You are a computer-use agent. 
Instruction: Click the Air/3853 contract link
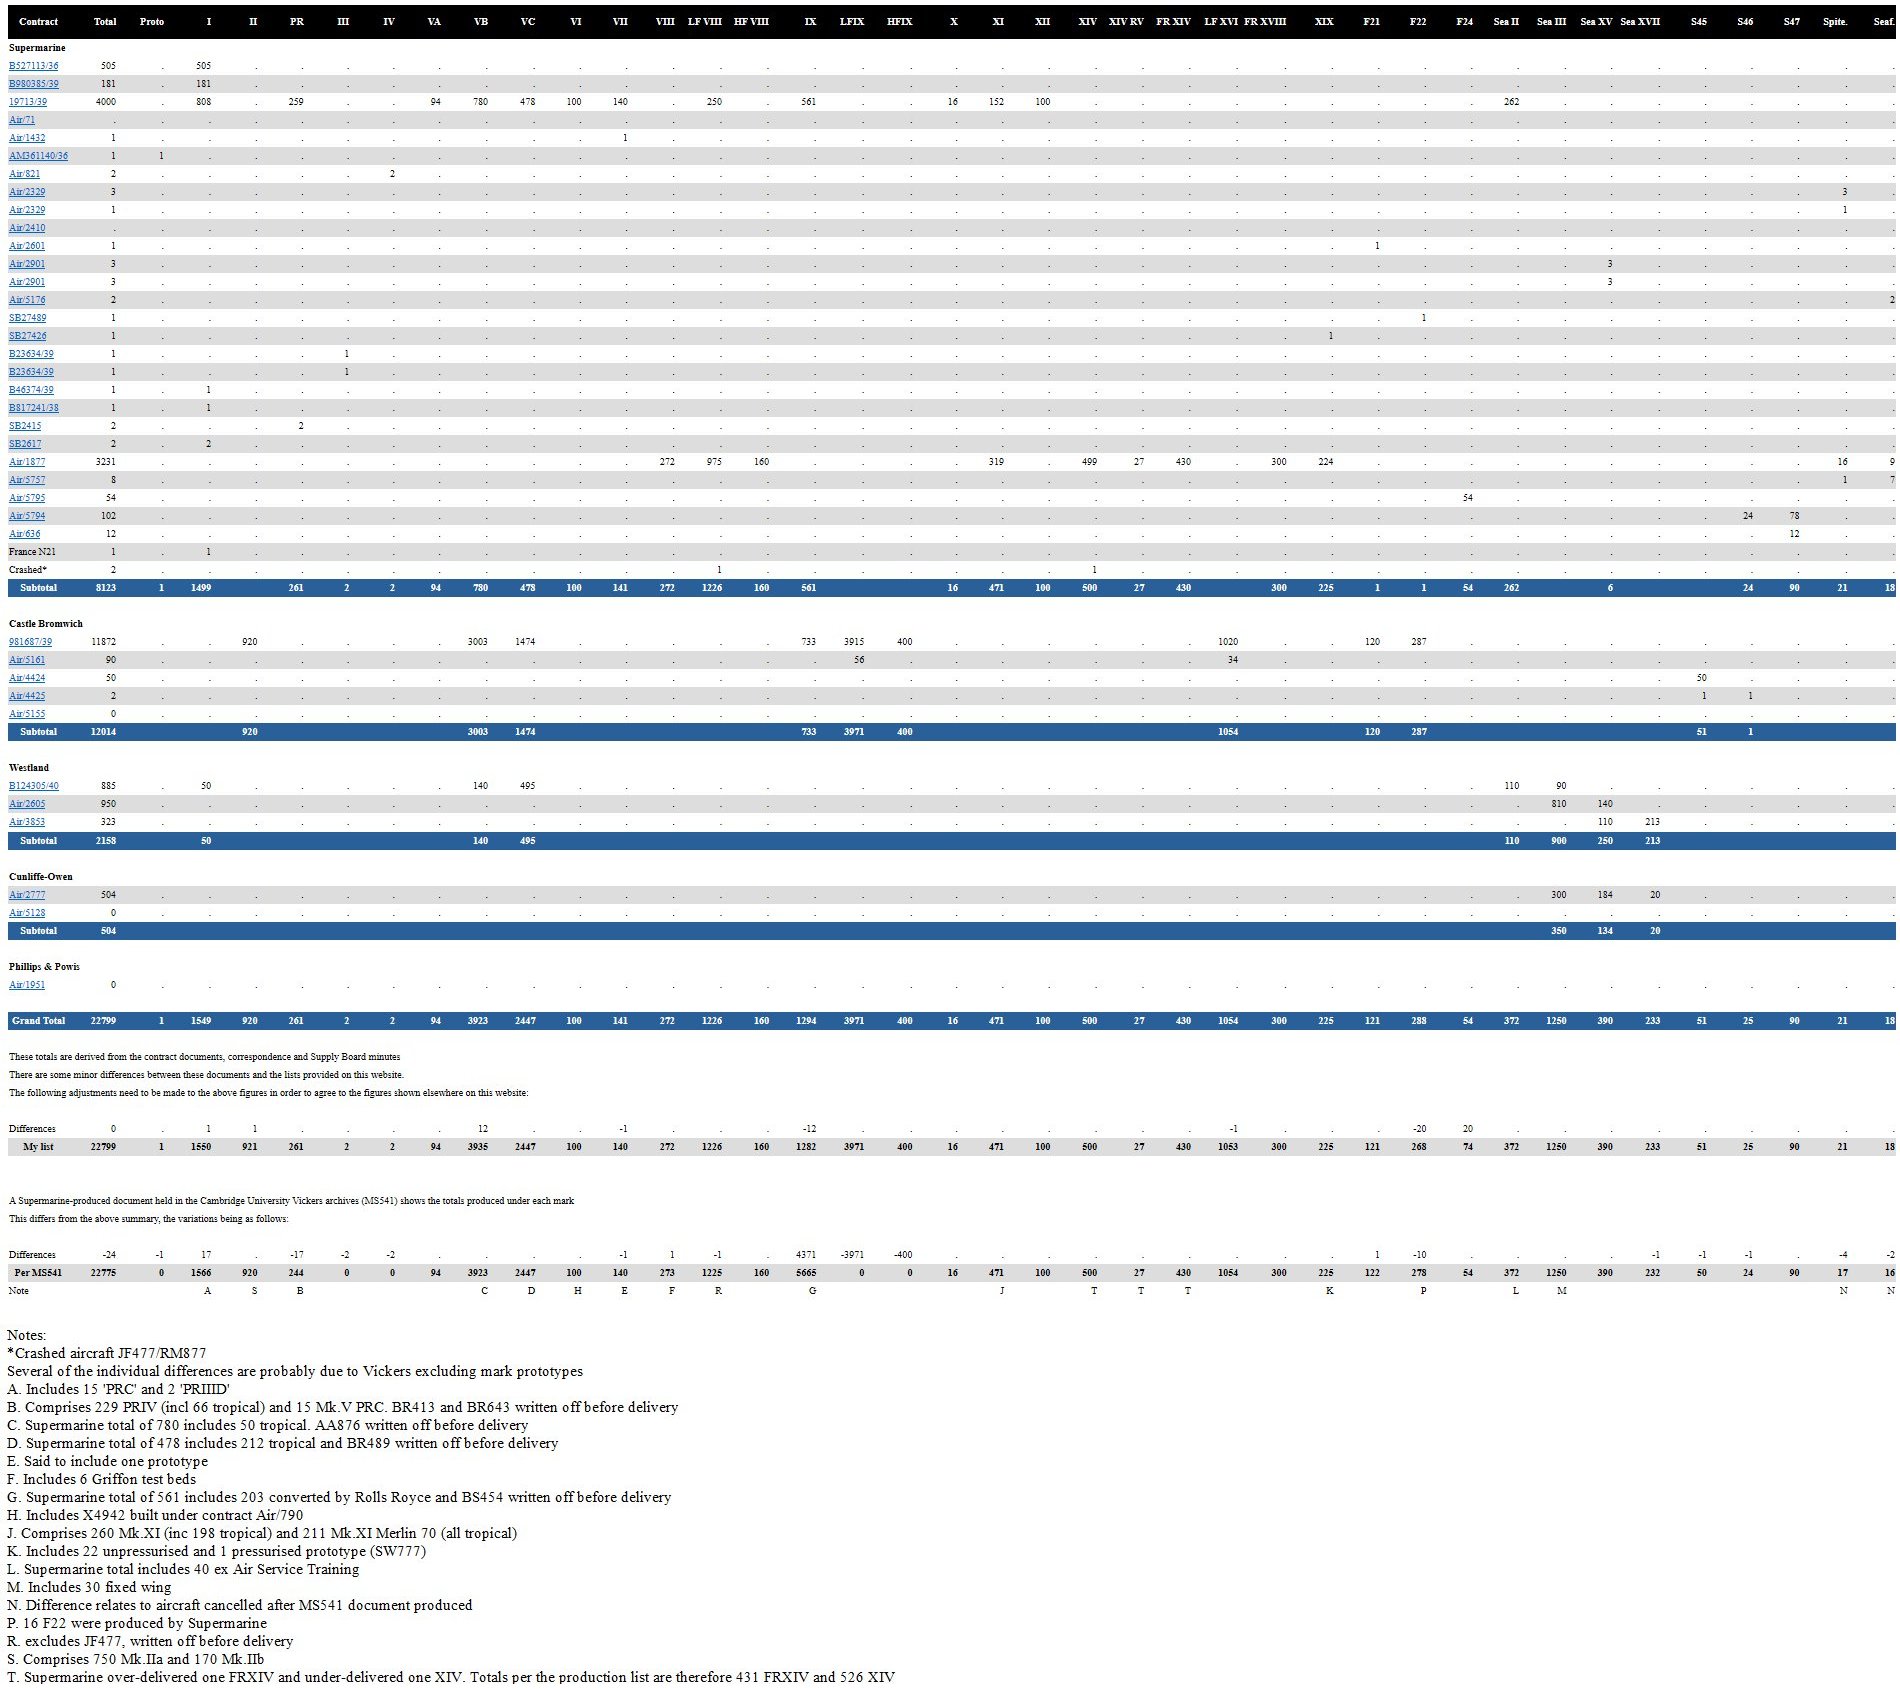pyautogui.click(x=26, y=822)
